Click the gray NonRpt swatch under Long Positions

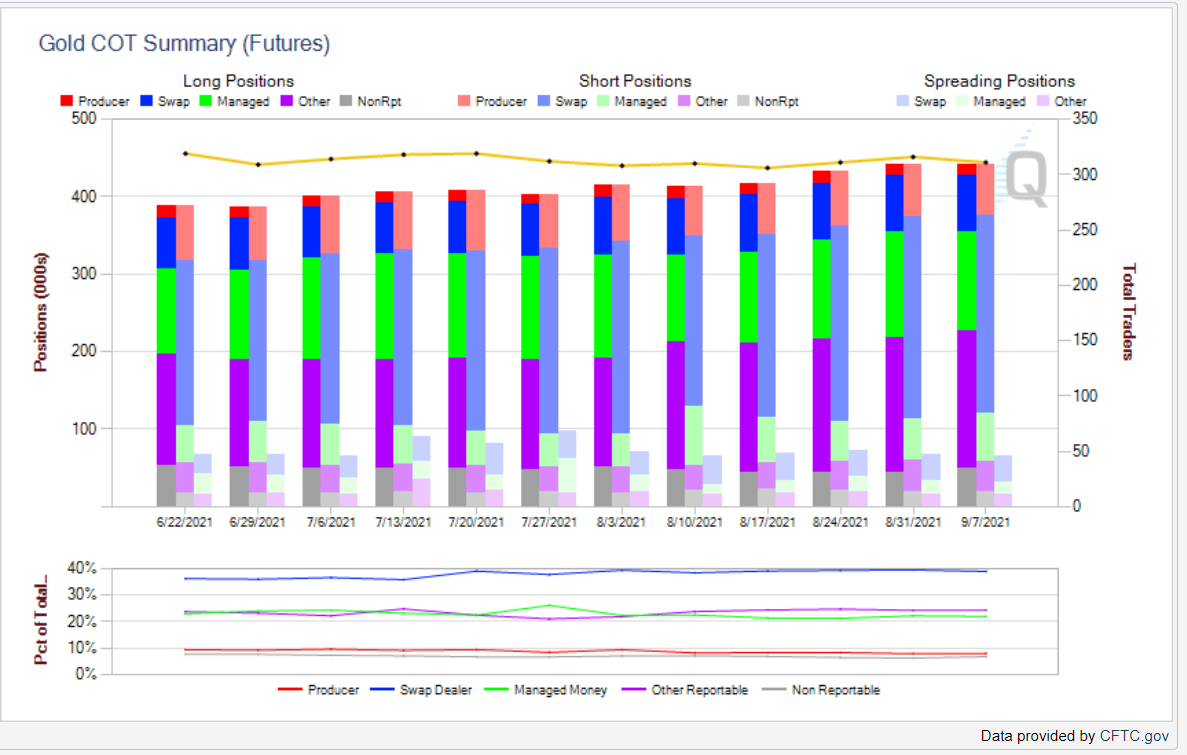point(346,101)
